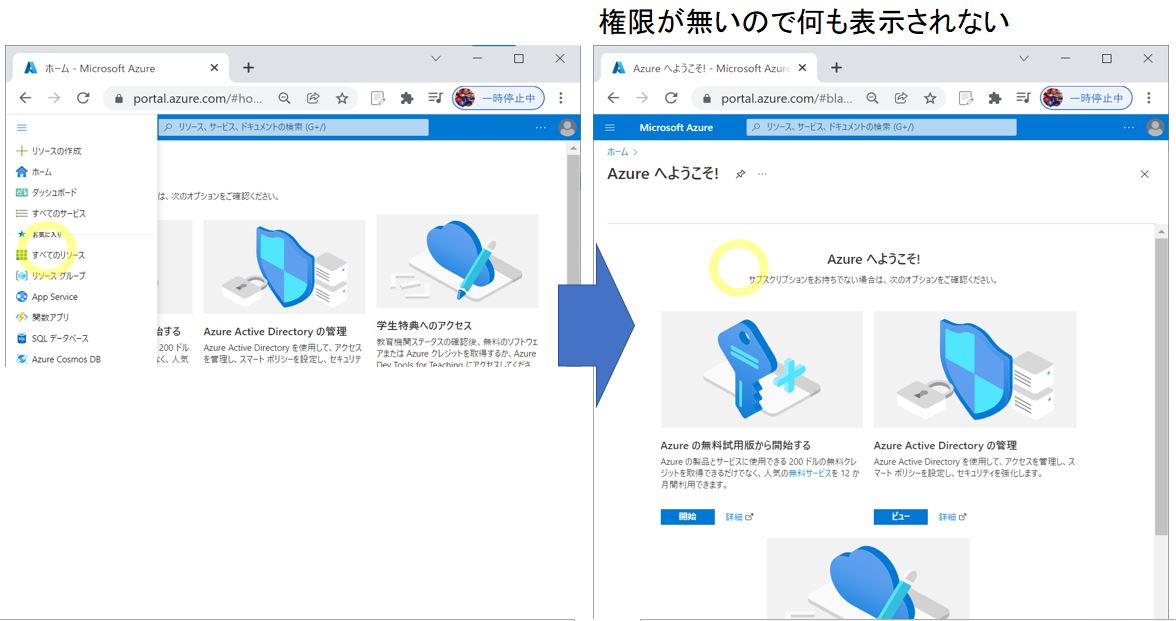This screenshot has height=621, width=1176.
Task: Click リソースの作成 plus icon in sidebar
Action: coord(22,151)
